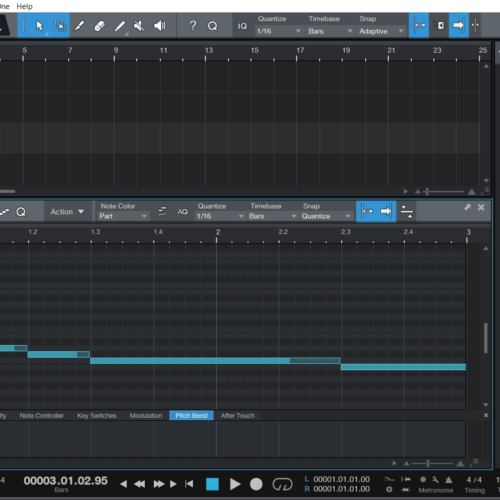Click the loop end R position value
The height and width of the screenshot is (500, 500).
click(342, 489)
